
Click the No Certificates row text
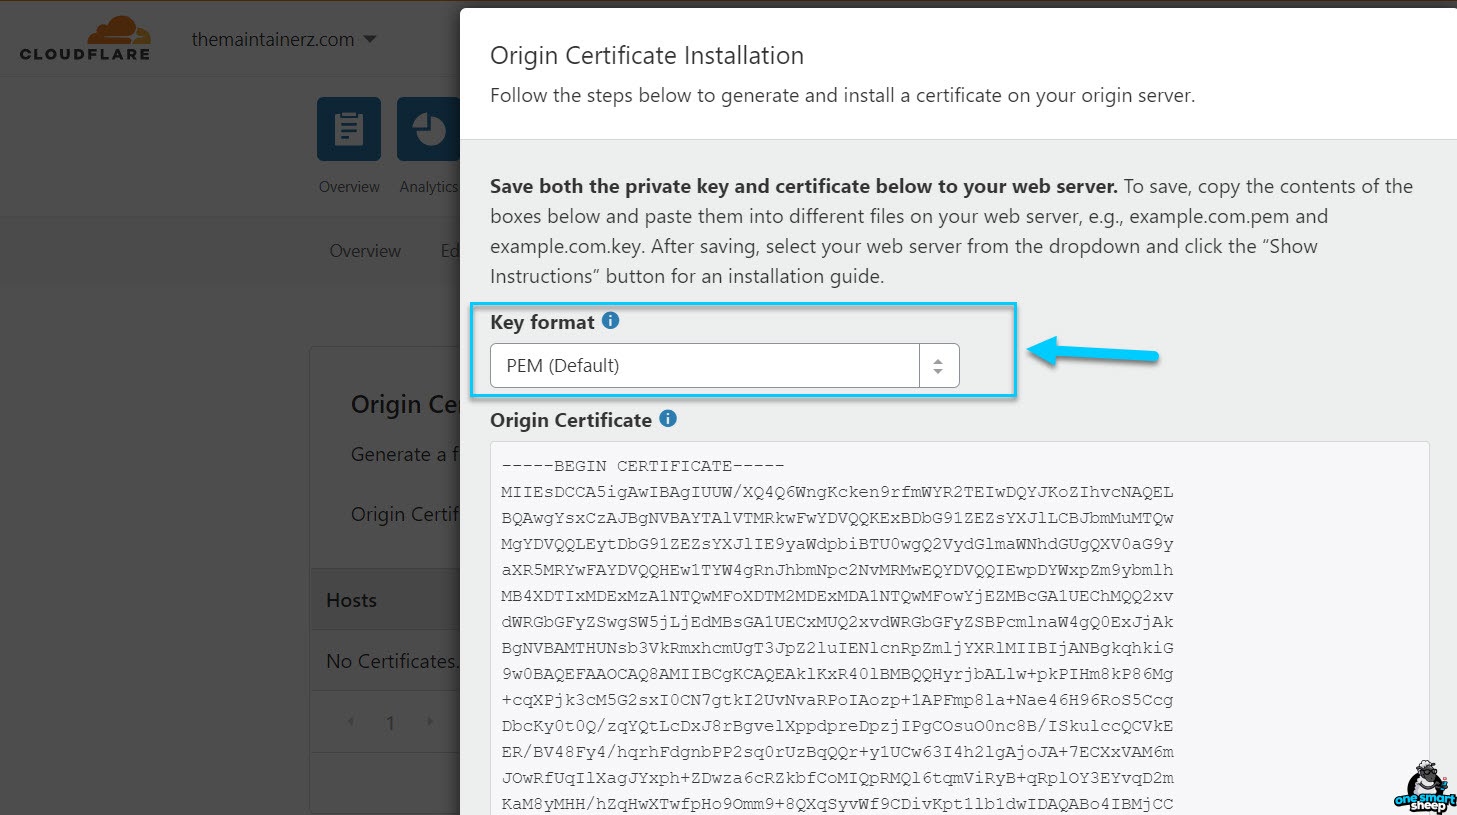(392, 661)
